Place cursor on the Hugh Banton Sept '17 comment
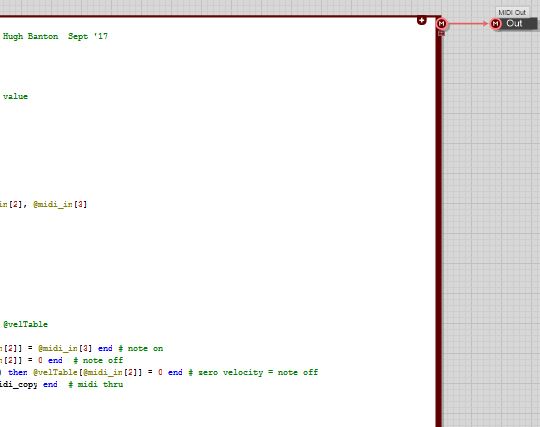 click(x=55, y=36)
